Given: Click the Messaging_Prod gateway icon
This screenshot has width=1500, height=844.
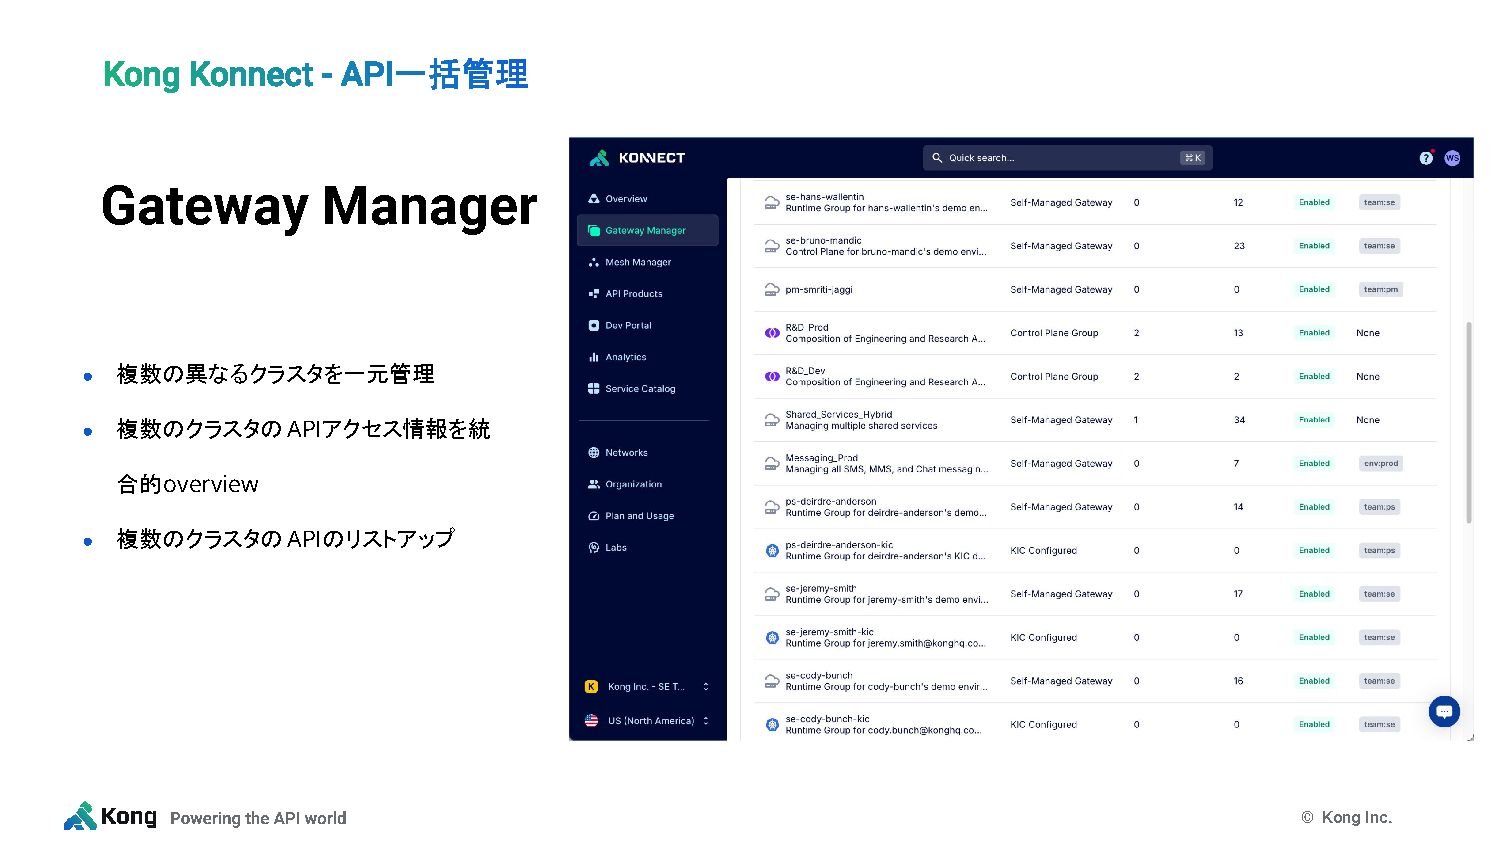Looking at the screenshot, I should pyautogui.click(x=772, y=464).
